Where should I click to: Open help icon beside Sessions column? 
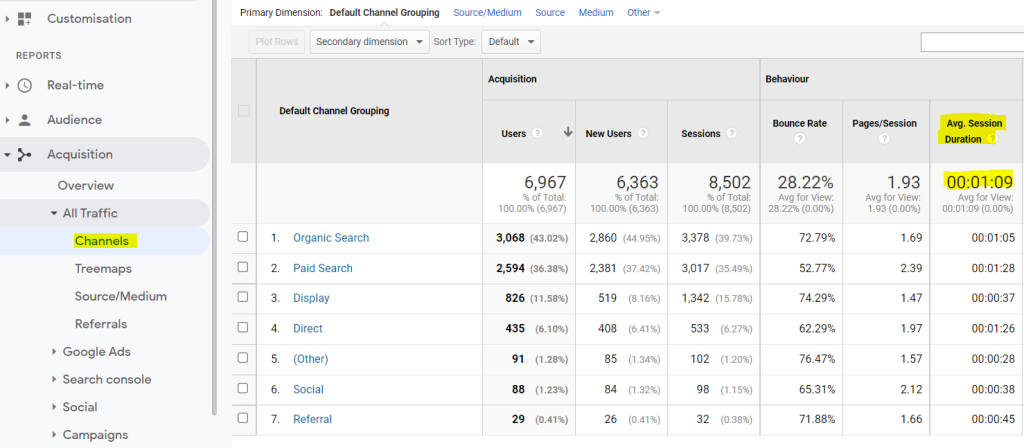pyautogui.click(x=731, y=133)
